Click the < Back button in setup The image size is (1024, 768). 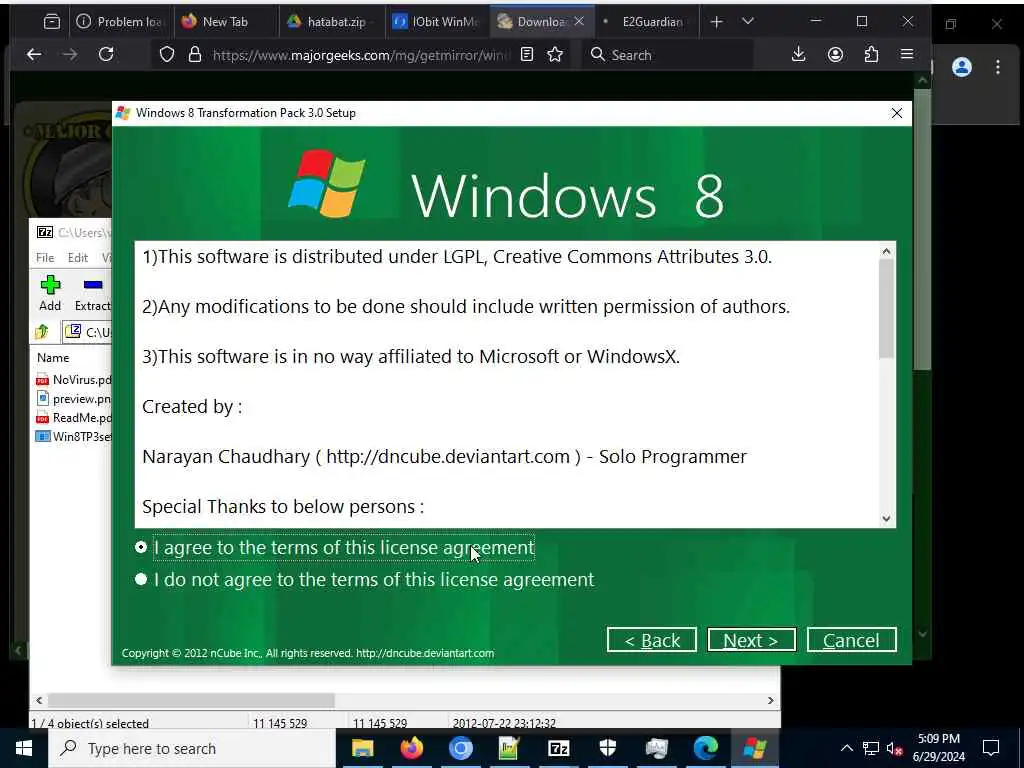pos(651,640)
